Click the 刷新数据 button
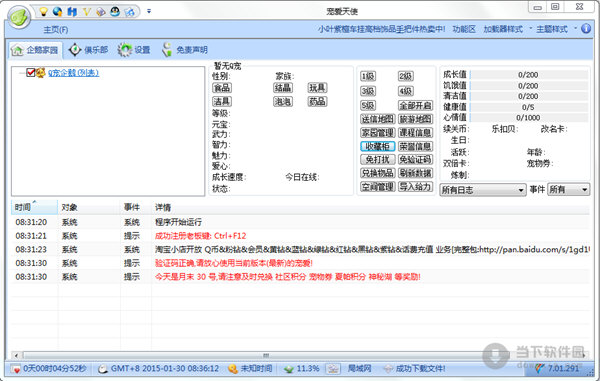Image resolution: width=600 pixels, height=381 pixels. tap(416, 173)
